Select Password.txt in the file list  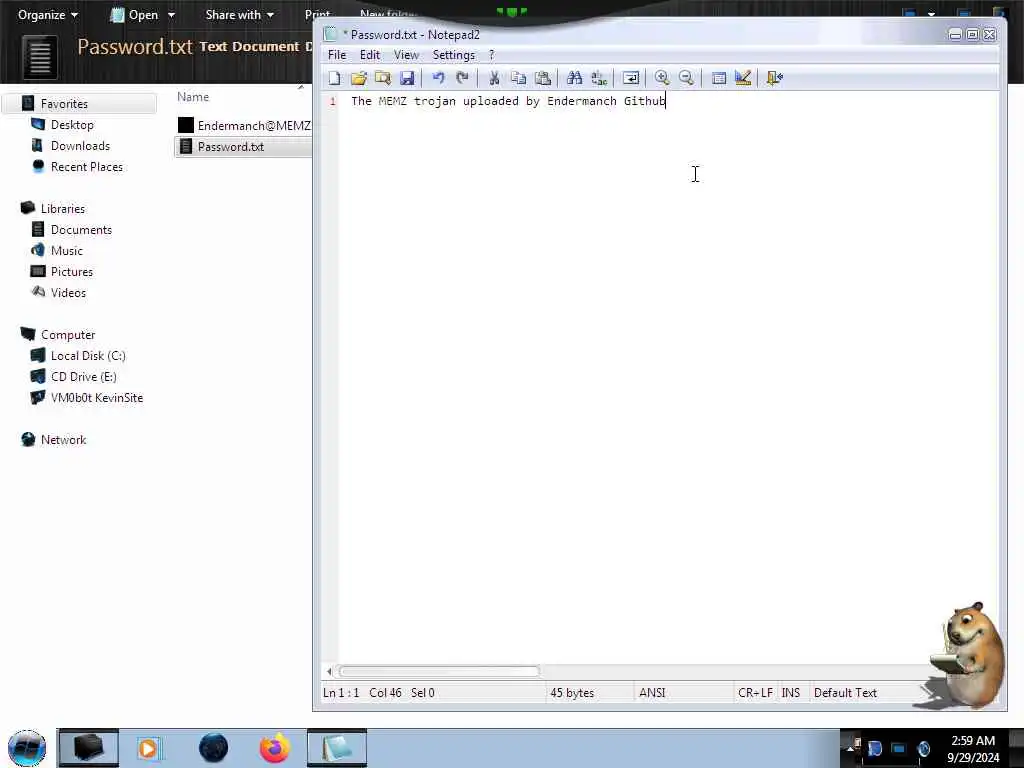243,146
